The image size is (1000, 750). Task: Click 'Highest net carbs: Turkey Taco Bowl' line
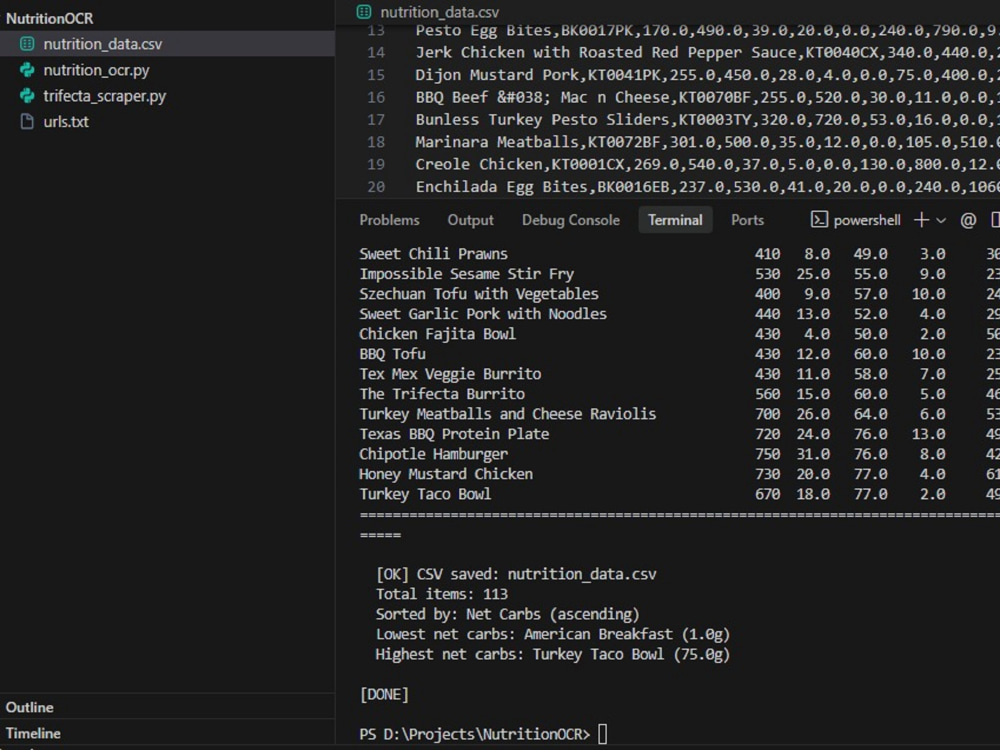click(x=552, y=654)
